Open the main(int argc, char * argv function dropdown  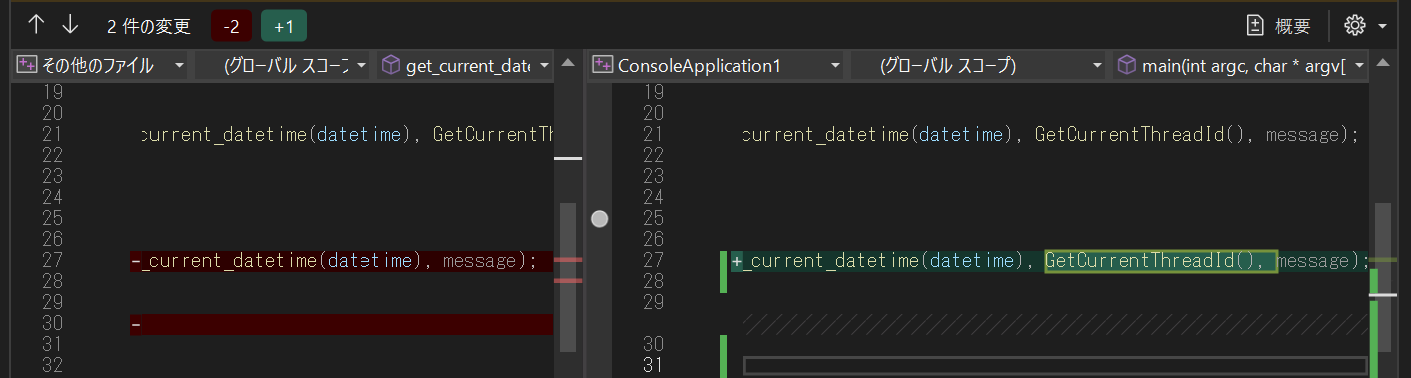(1240, 66)
